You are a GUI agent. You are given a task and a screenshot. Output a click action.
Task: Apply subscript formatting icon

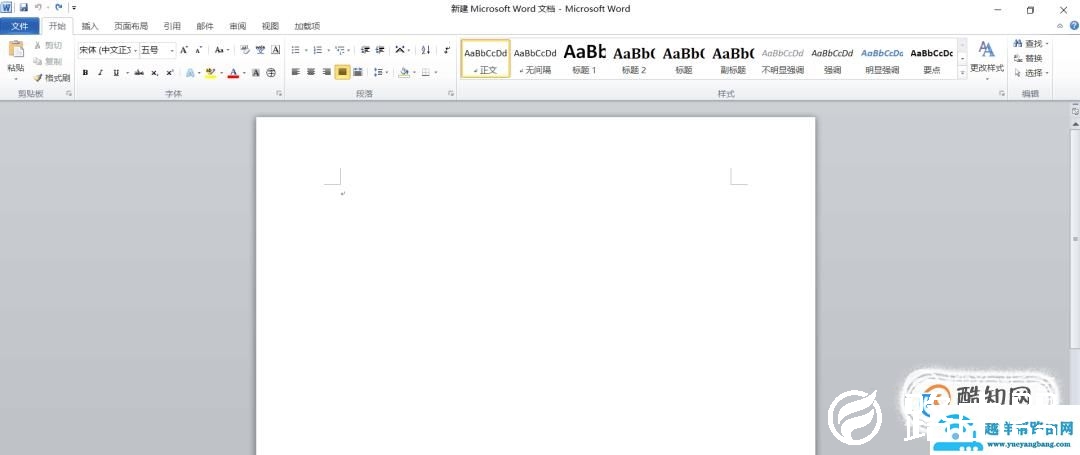154,73
